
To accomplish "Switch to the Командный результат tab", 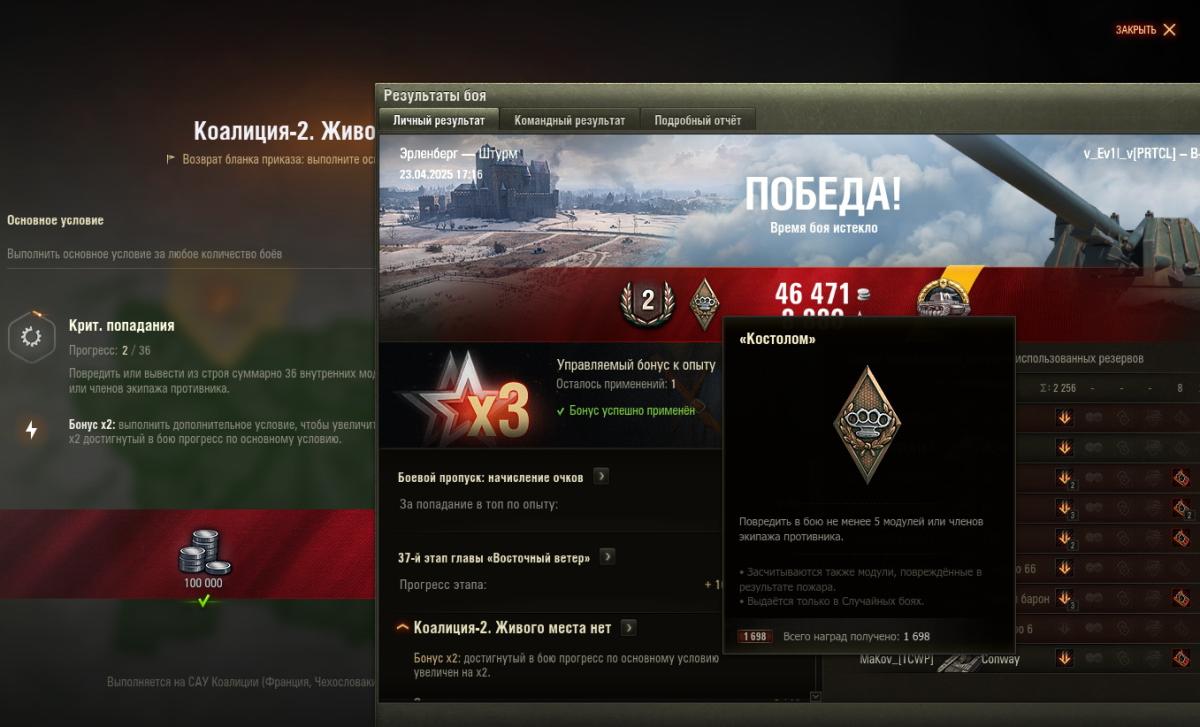I will click(x=570, y=120).
